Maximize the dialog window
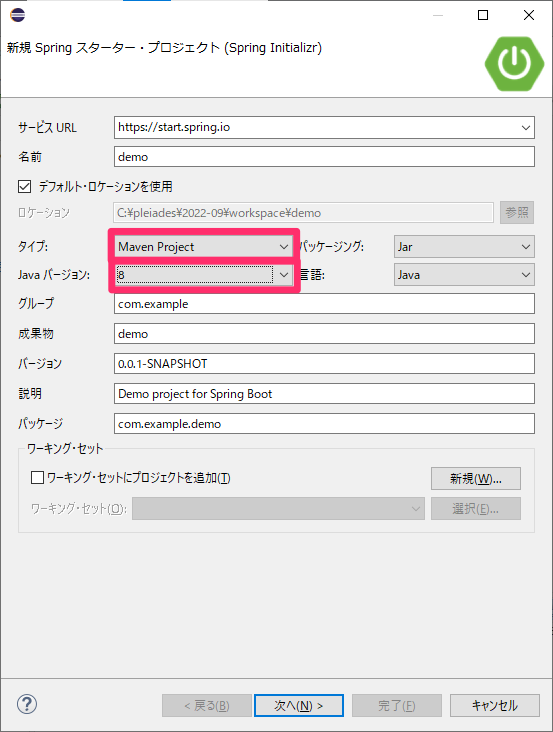This screenshot has width=553, height=732. tap(483, 15)
